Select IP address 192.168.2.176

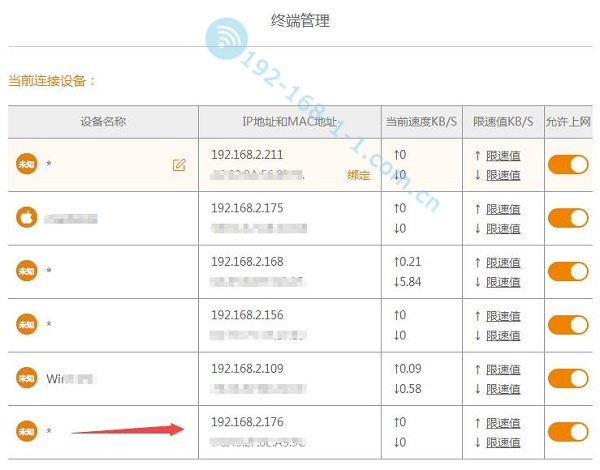coord(247,422)
